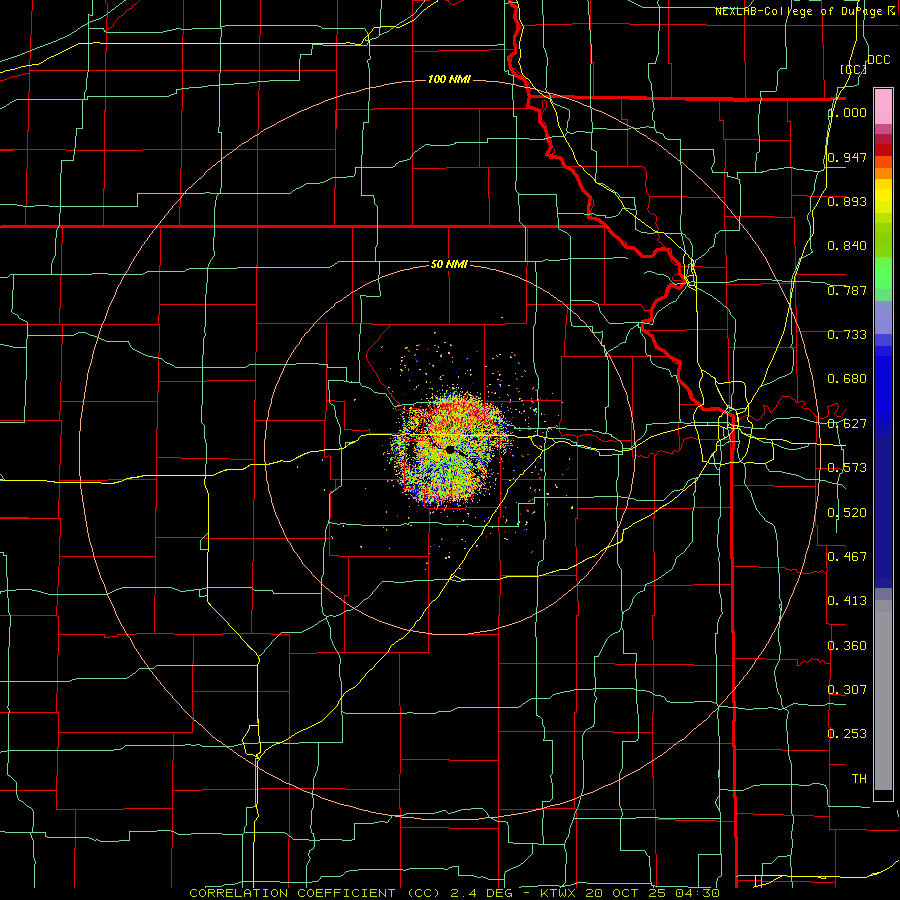Click the '20 OCT 25 04:30' timestamp
Viewport: 900px width, 900px height.
coord(653,893)
